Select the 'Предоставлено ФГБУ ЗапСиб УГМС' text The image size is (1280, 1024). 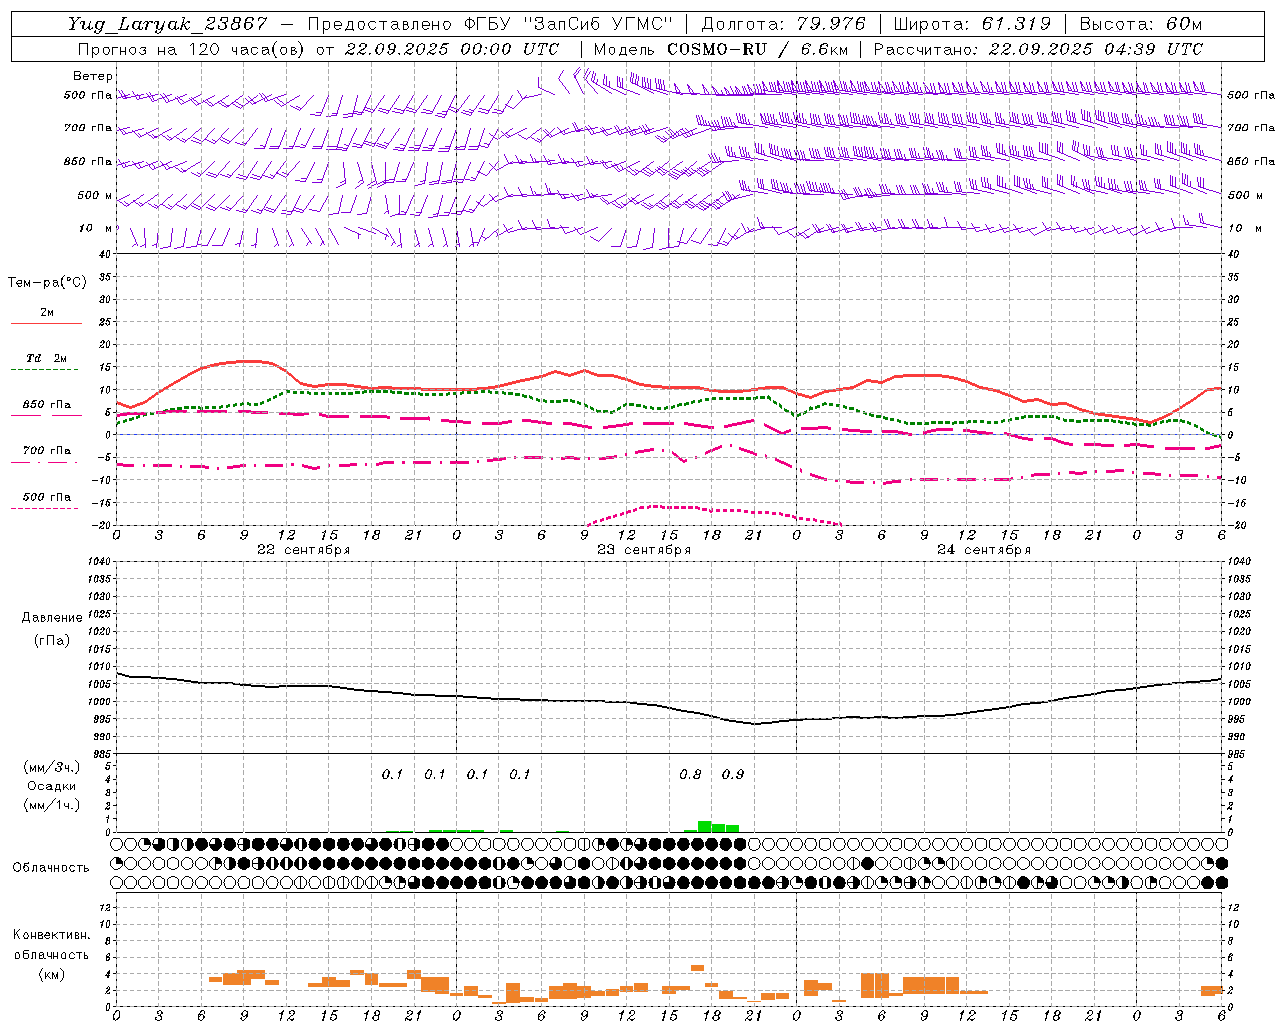(490, 24)
